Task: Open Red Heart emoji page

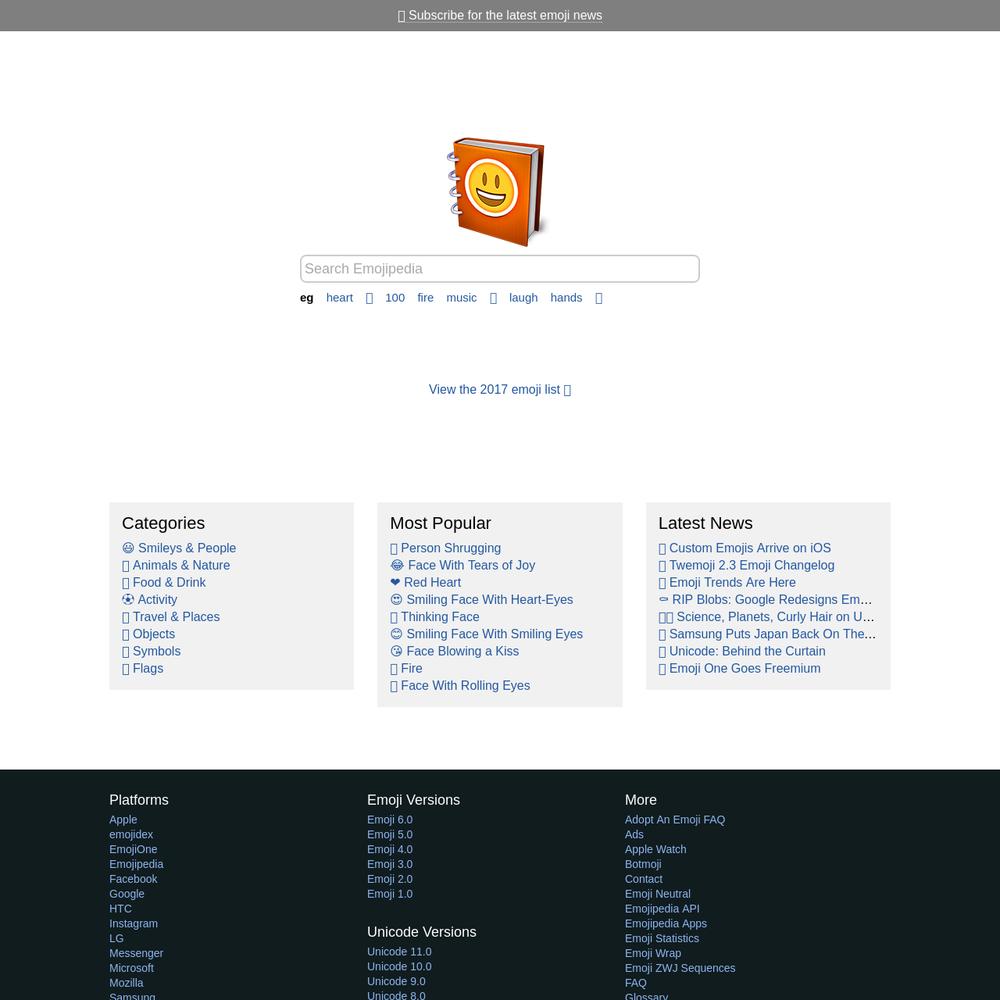Action: pyautogui.click(x=425, y=582)
